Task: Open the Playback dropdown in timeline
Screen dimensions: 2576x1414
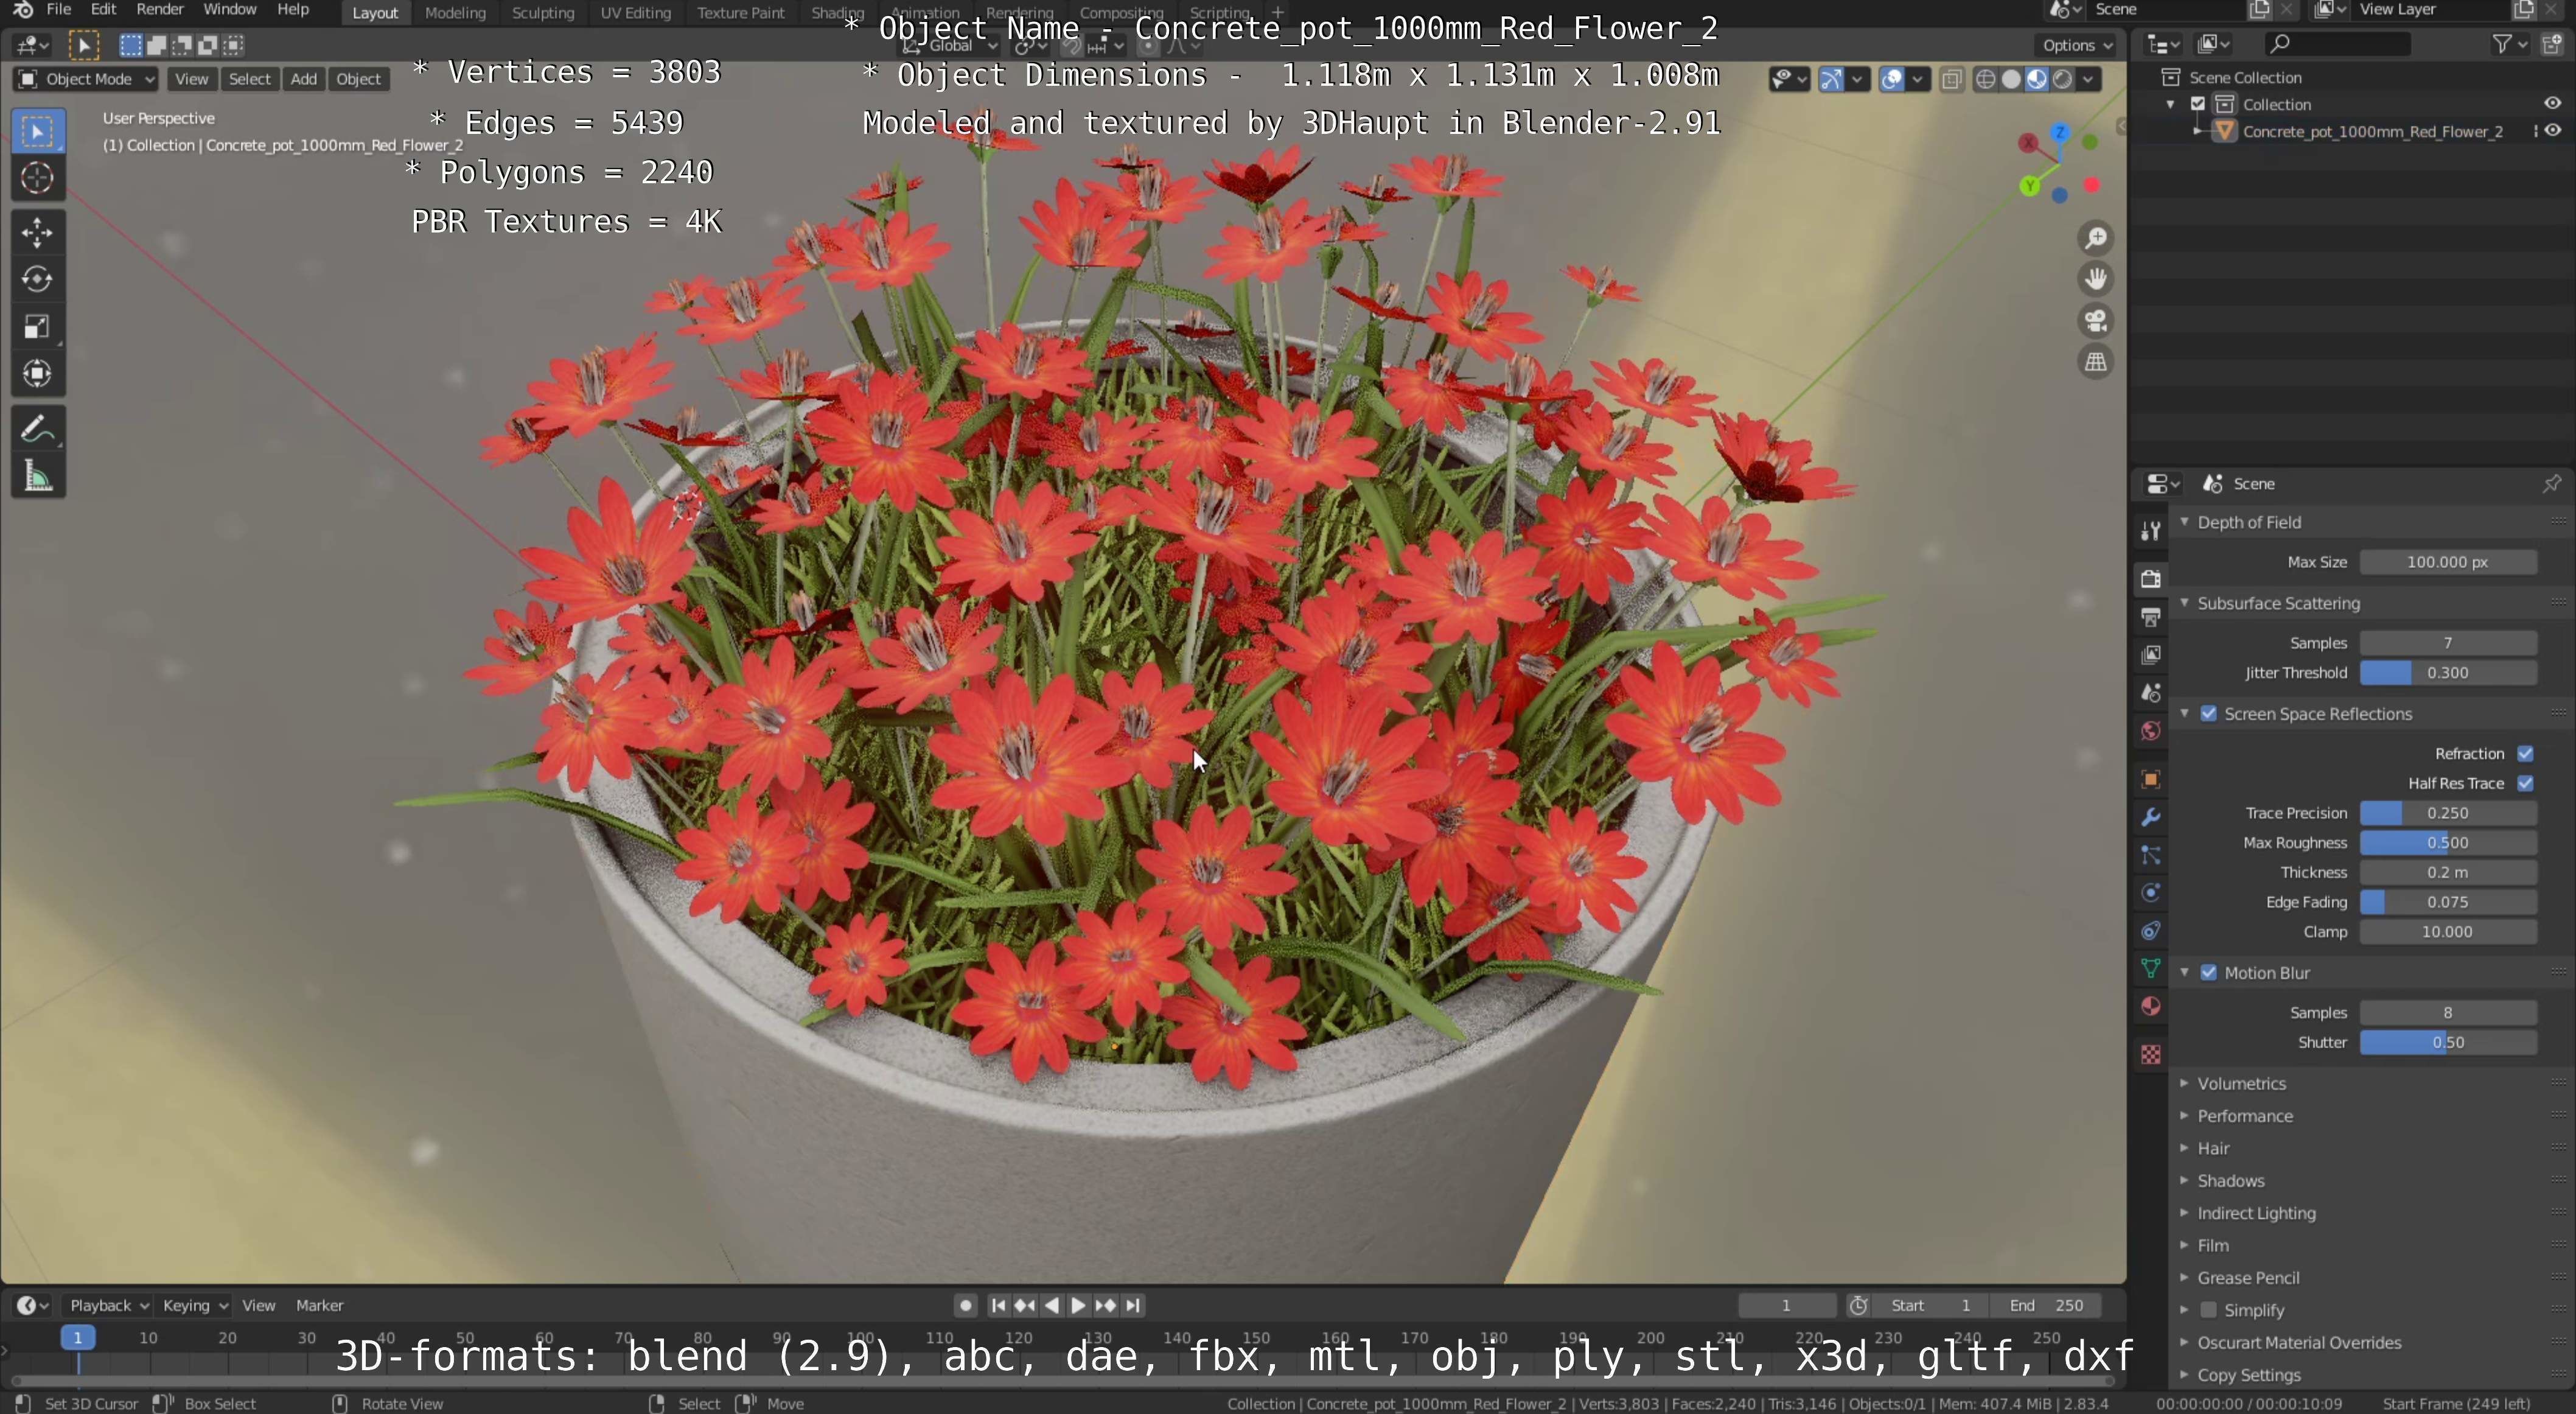Action: coord(107,1305)
